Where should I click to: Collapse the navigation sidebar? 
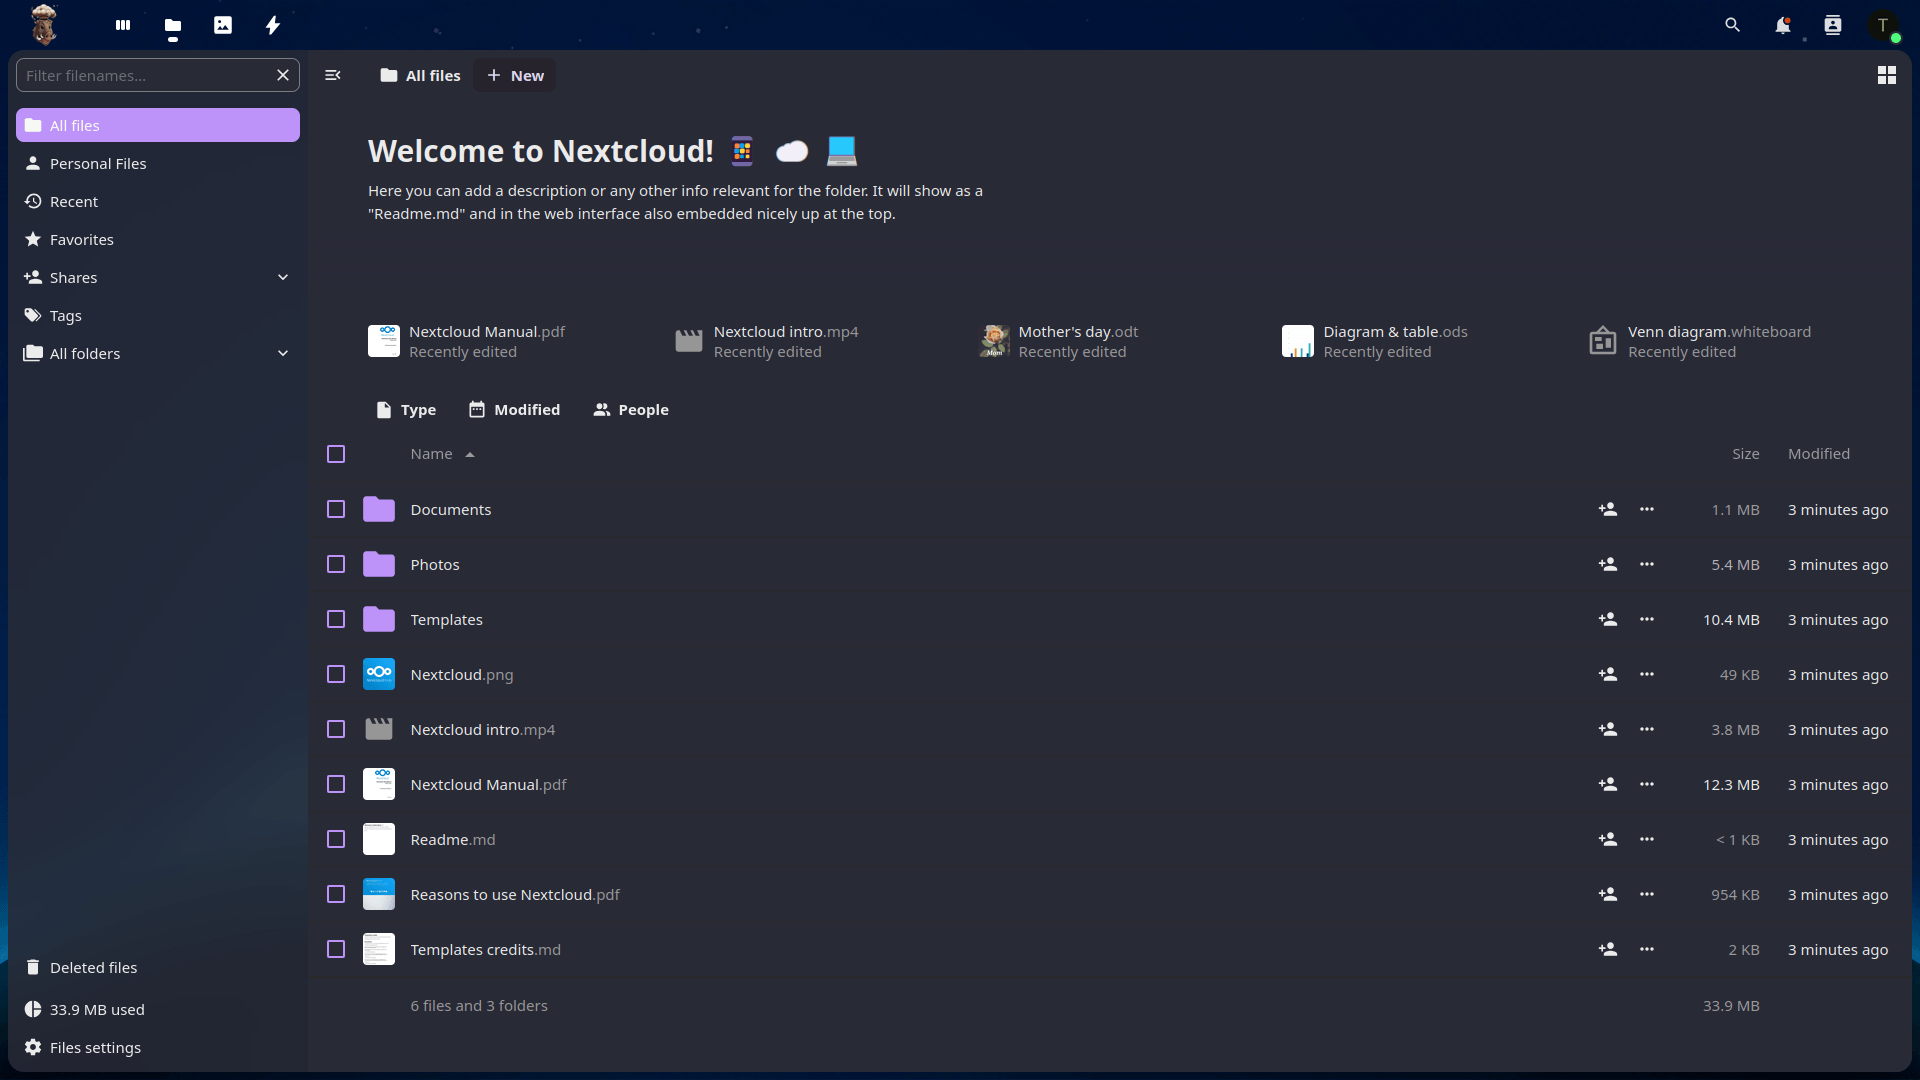332,75
